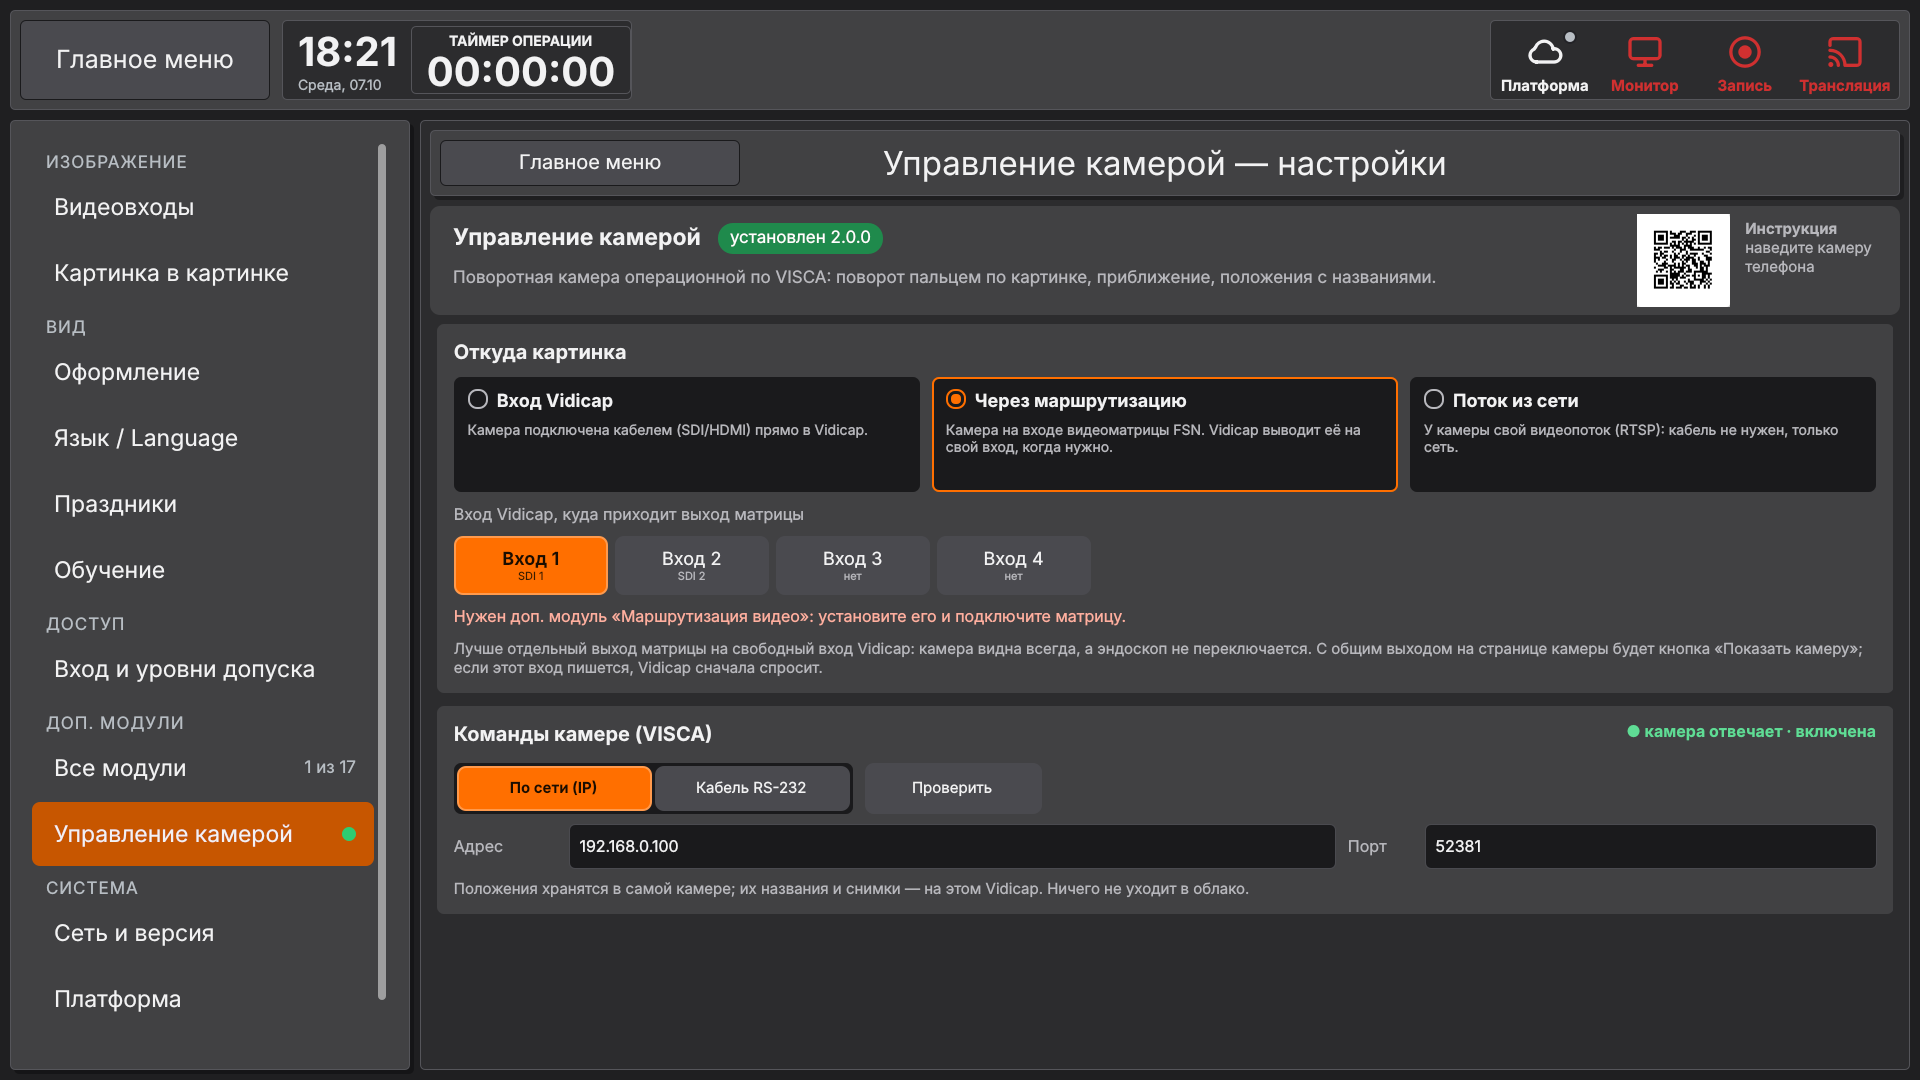
Task: Open the Платформа cloud icon
Action: [x=1544, y=62]
